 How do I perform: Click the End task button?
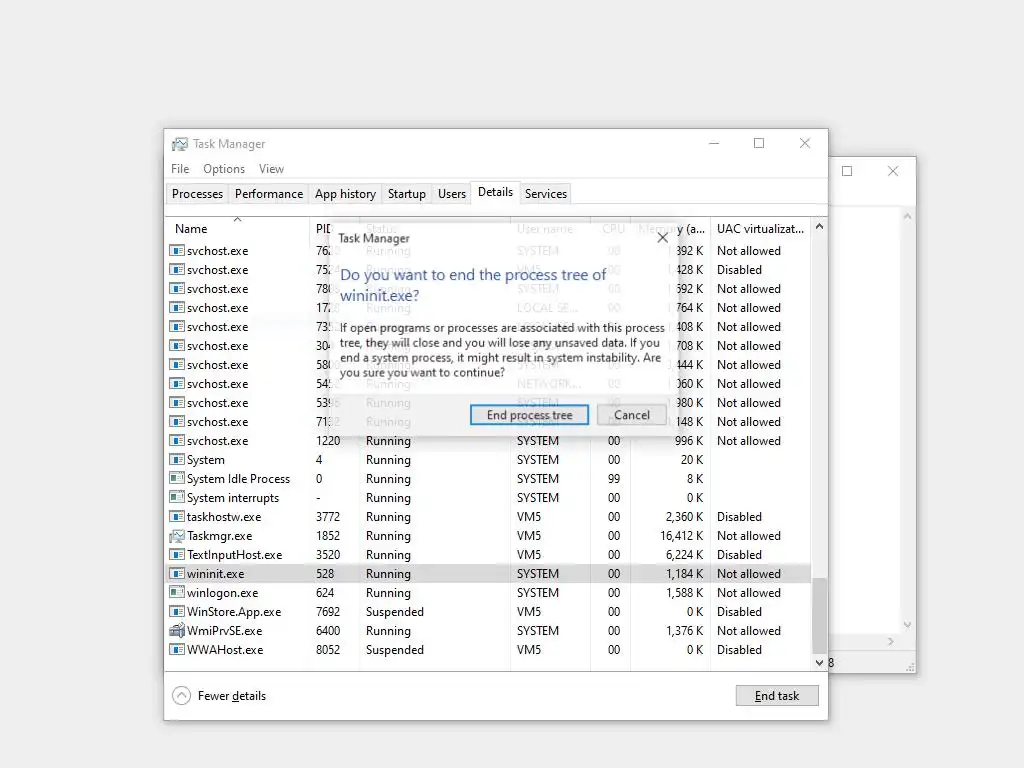[776, 696]
